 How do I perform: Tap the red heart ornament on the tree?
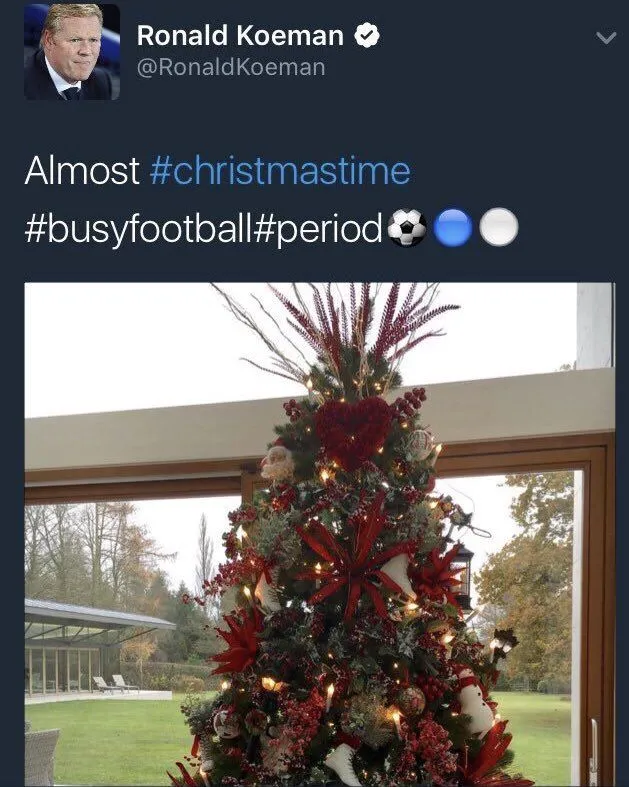pyautogui.click(x=352, y=432)
